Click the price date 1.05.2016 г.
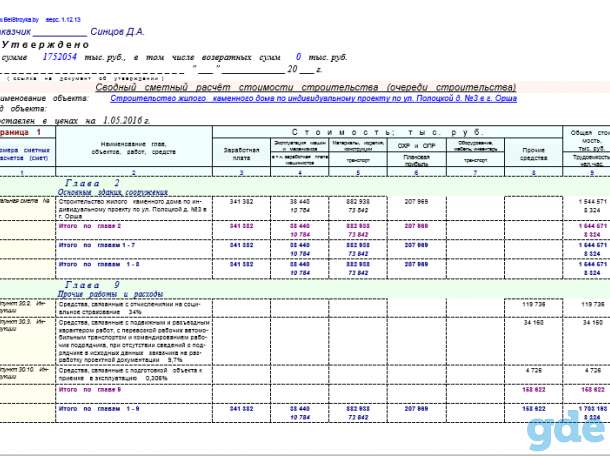610x456 pixels. pos(126,121)
